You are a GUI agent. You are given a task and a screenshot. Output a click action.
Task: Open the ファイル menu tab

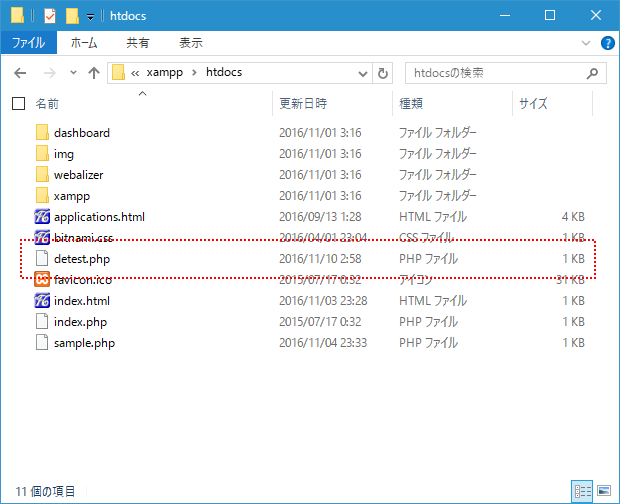[28, 43]
